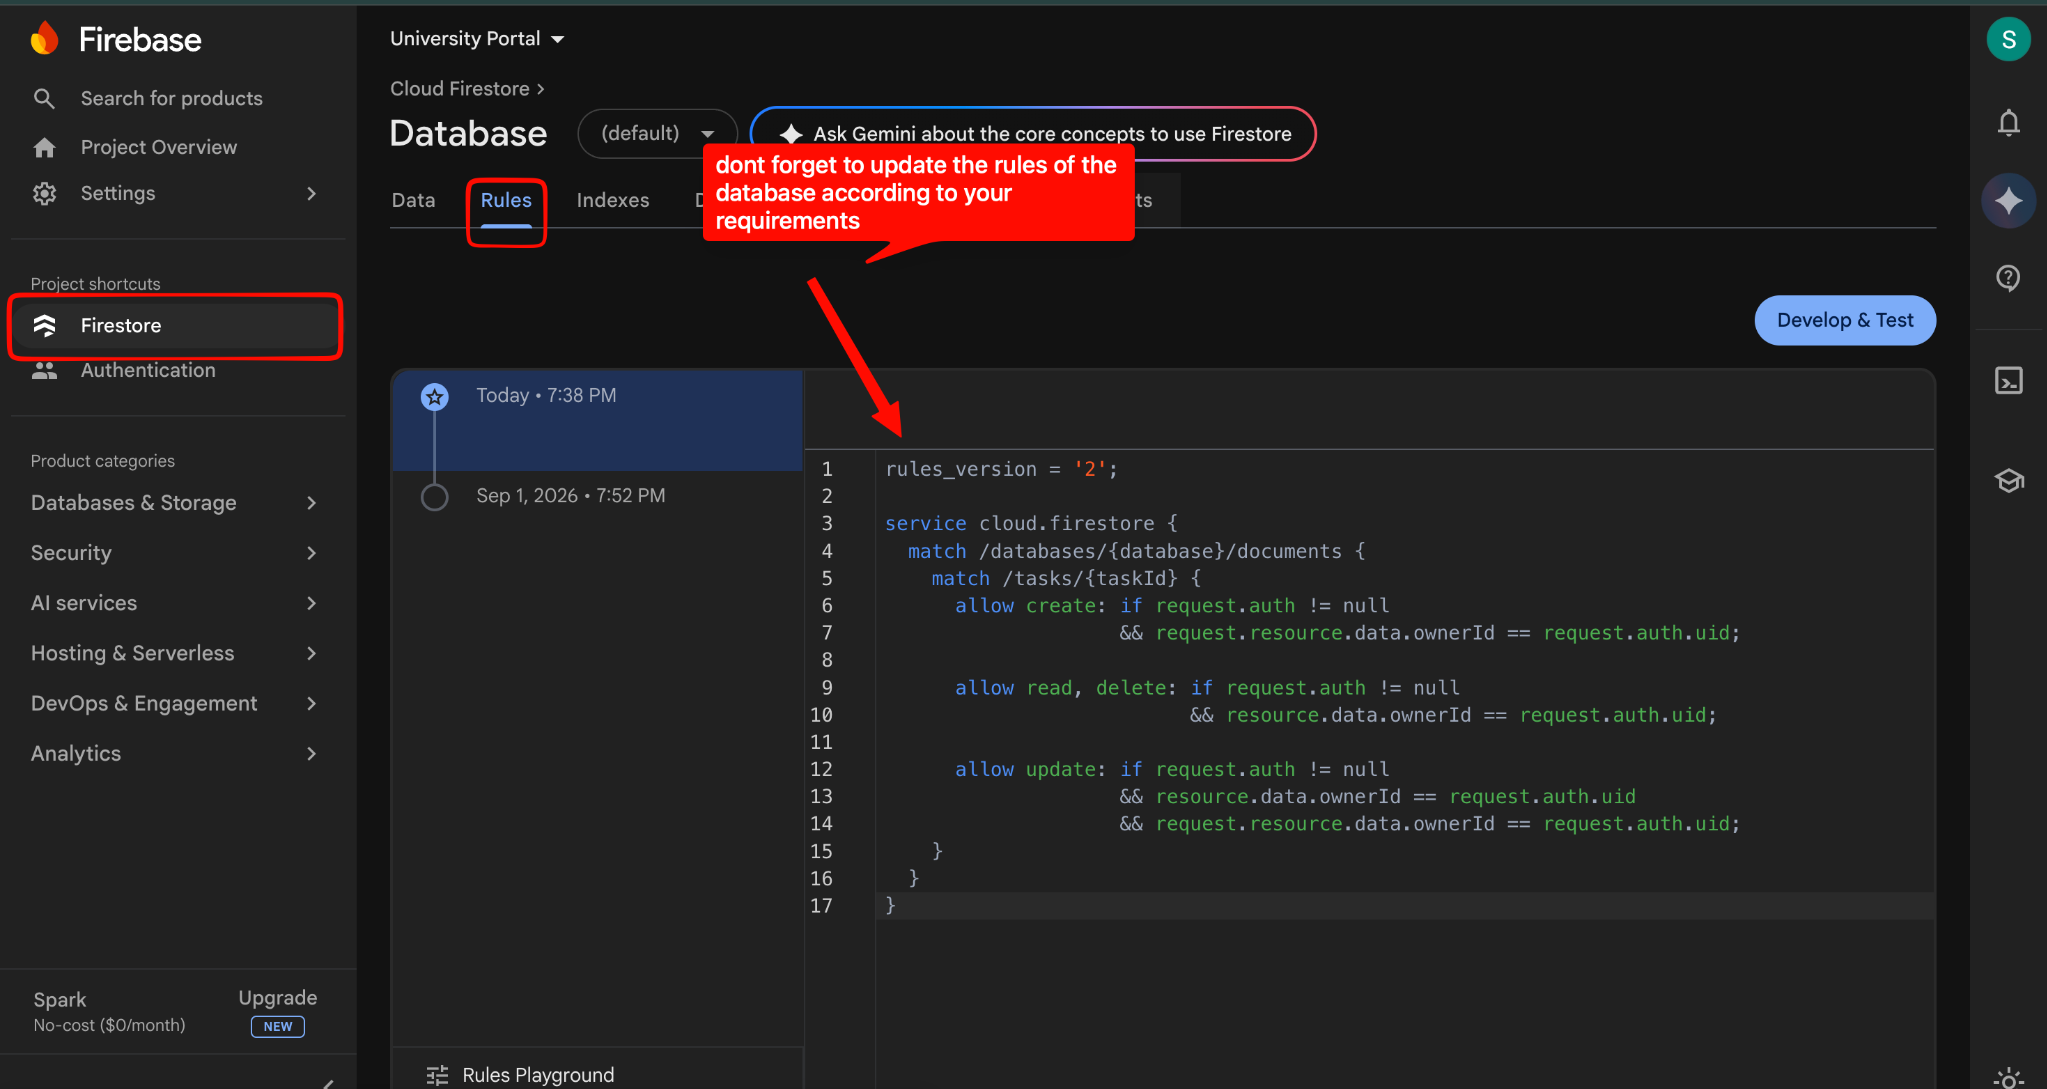This screenshot has width=2047, height=1089.
Task: Click the Spark No-cost plan label
Action: point(109,1011)
